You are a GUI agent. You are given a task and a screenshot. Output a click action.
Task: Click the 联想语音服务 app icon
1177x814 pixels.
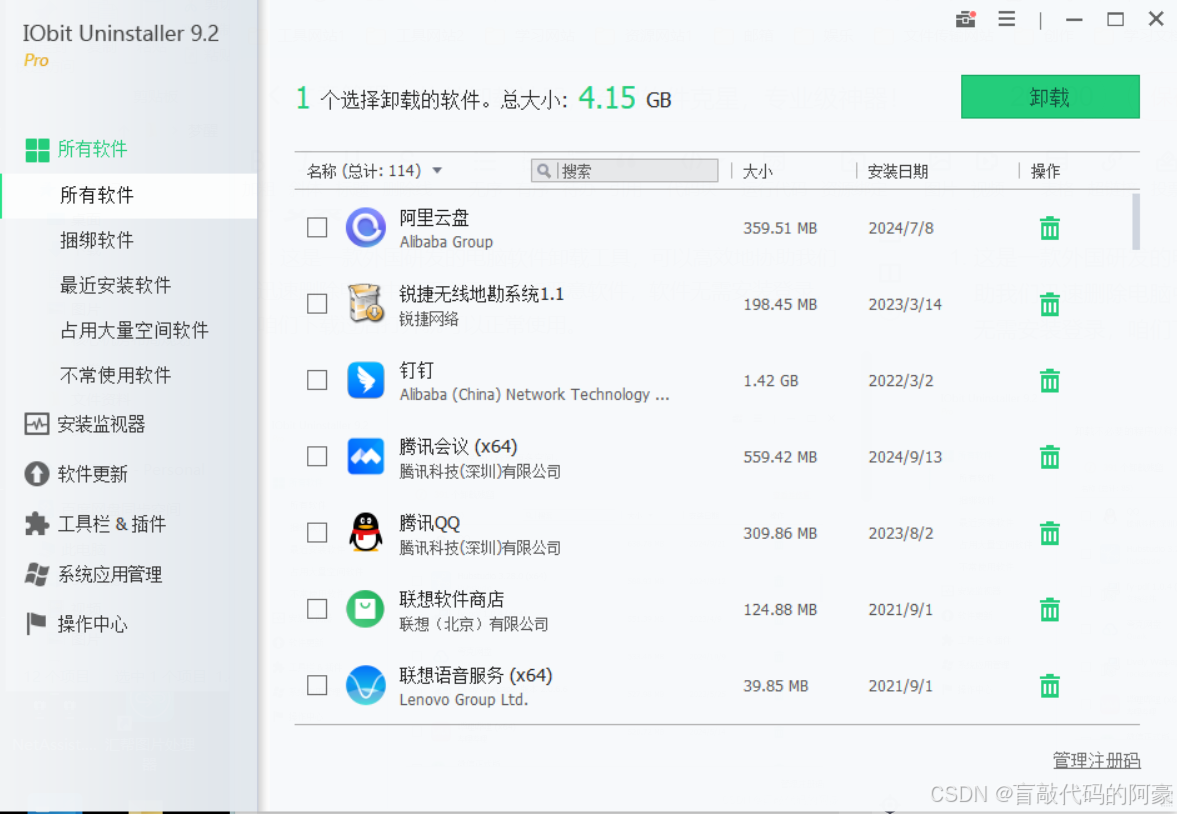coord(366,685)
